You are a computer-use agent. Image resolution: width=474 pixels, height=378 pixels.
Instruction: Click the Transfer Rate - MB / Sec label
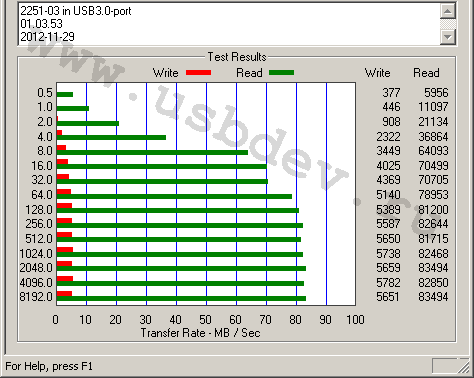200,333
